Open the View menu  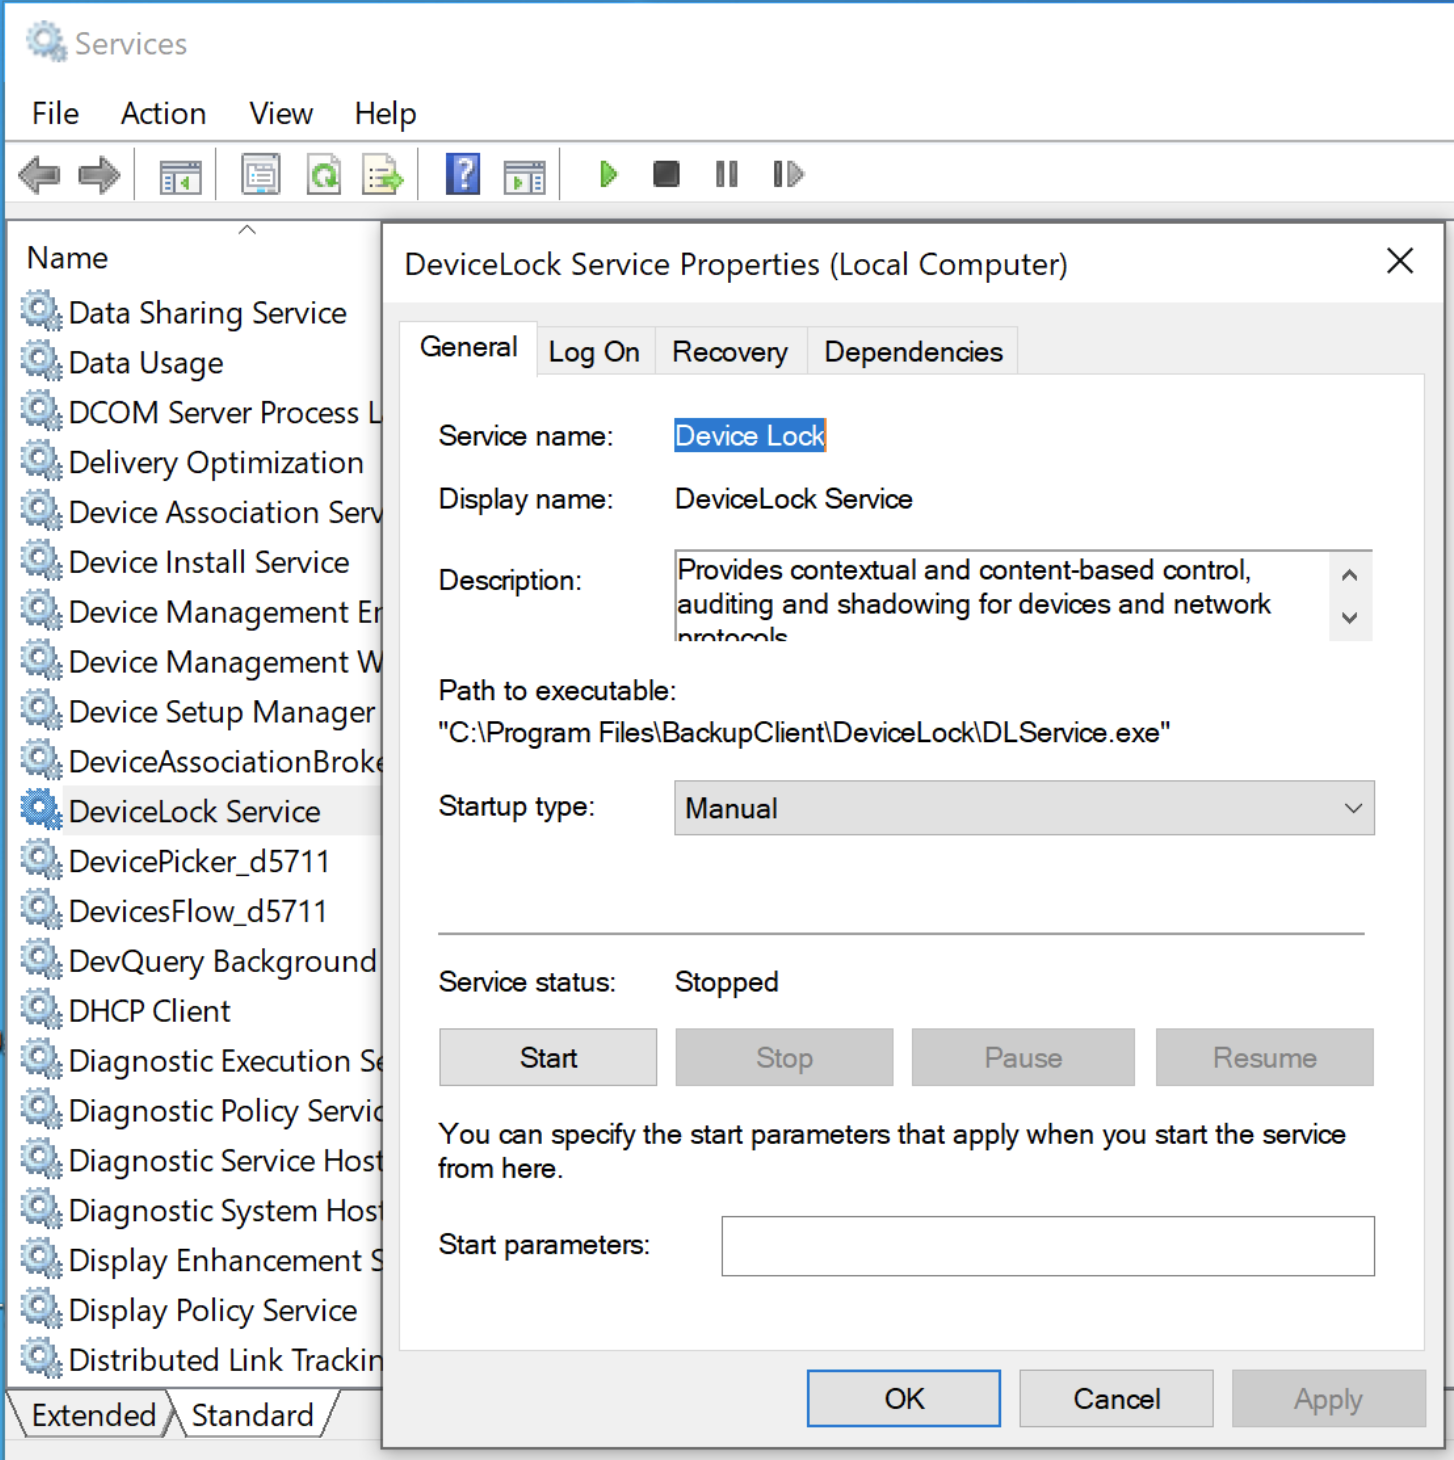[281, 114]
